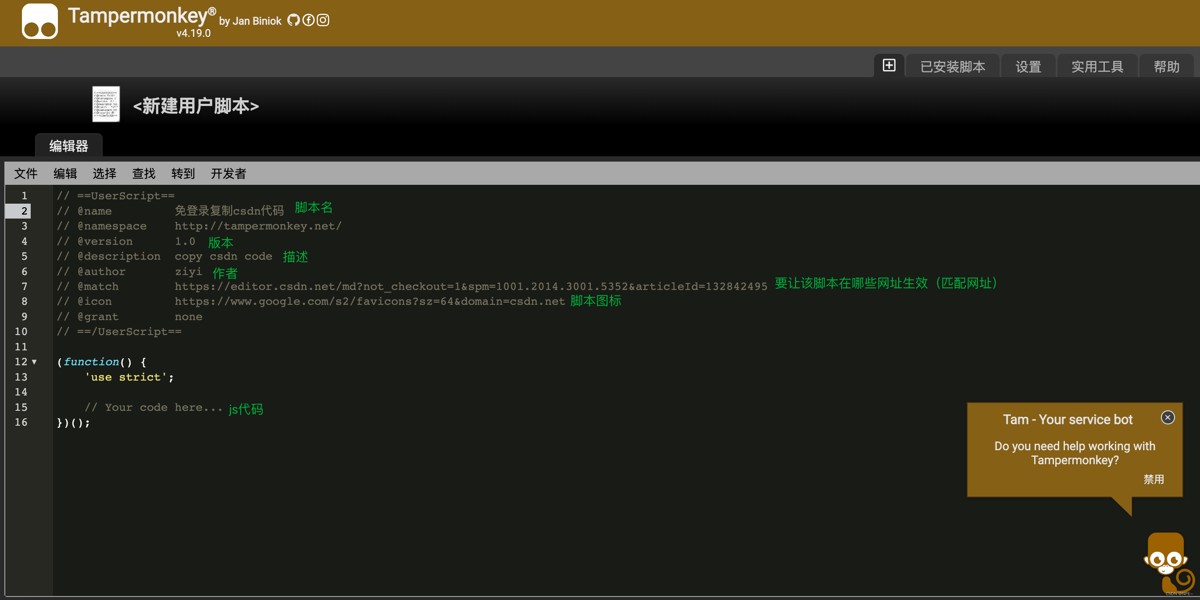Image resolution: width=1200 pixels, height=600 pixels.
Task: Open the Instagram icon link
Action: click(x=323, y=20)
